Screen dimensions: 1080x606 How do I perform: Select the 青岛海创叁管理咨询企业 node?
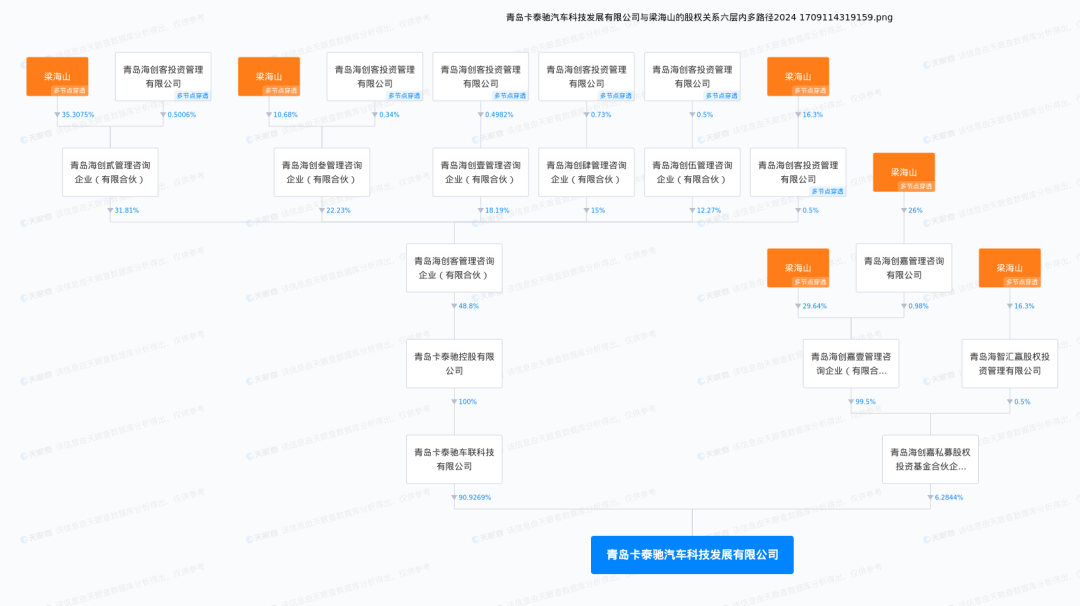[x=322, y=172]
